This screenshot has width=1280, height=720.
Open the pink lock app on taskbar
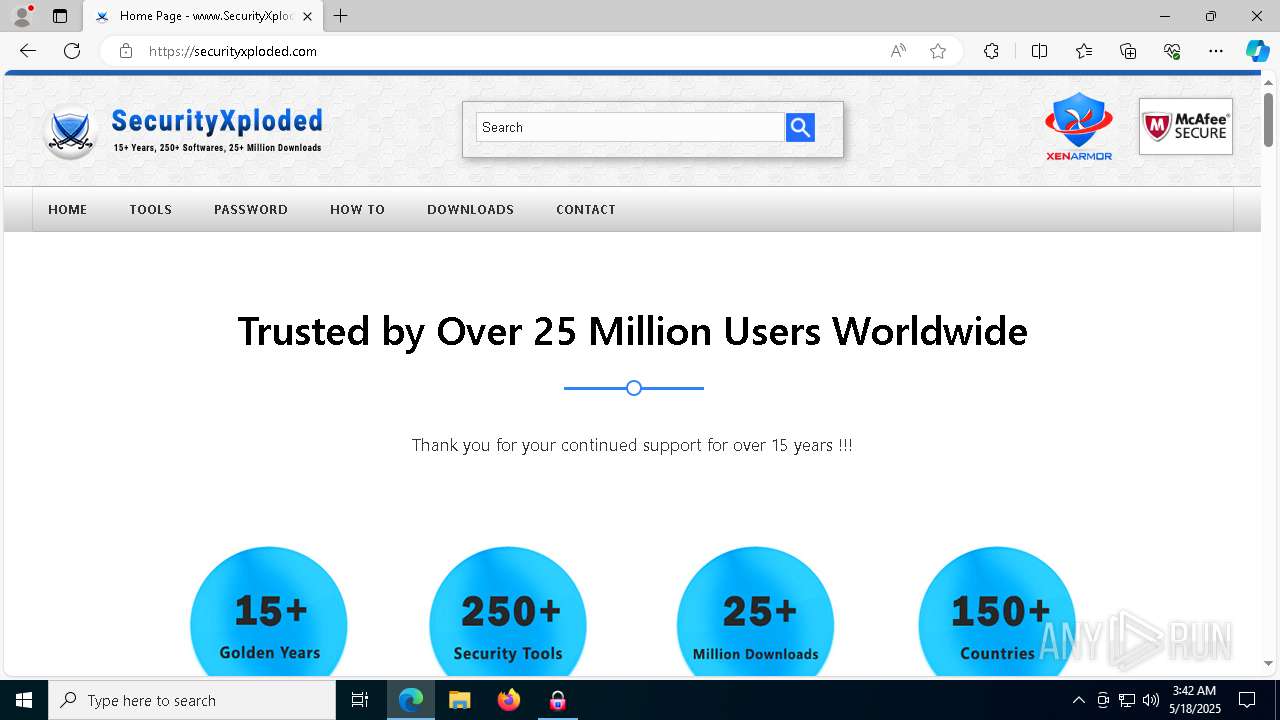tap(557, 700)
